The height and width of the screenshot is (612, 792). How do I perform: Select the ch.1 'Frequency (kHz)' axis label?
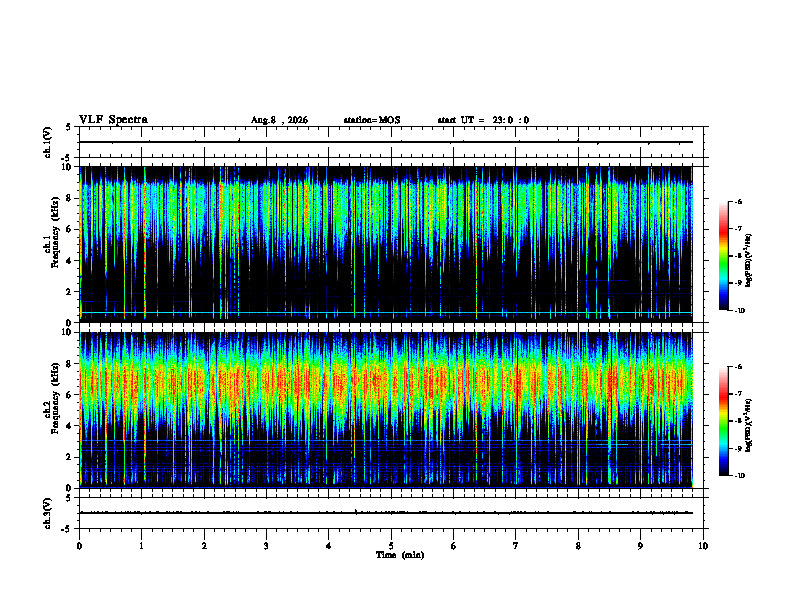tap(55, 232)
